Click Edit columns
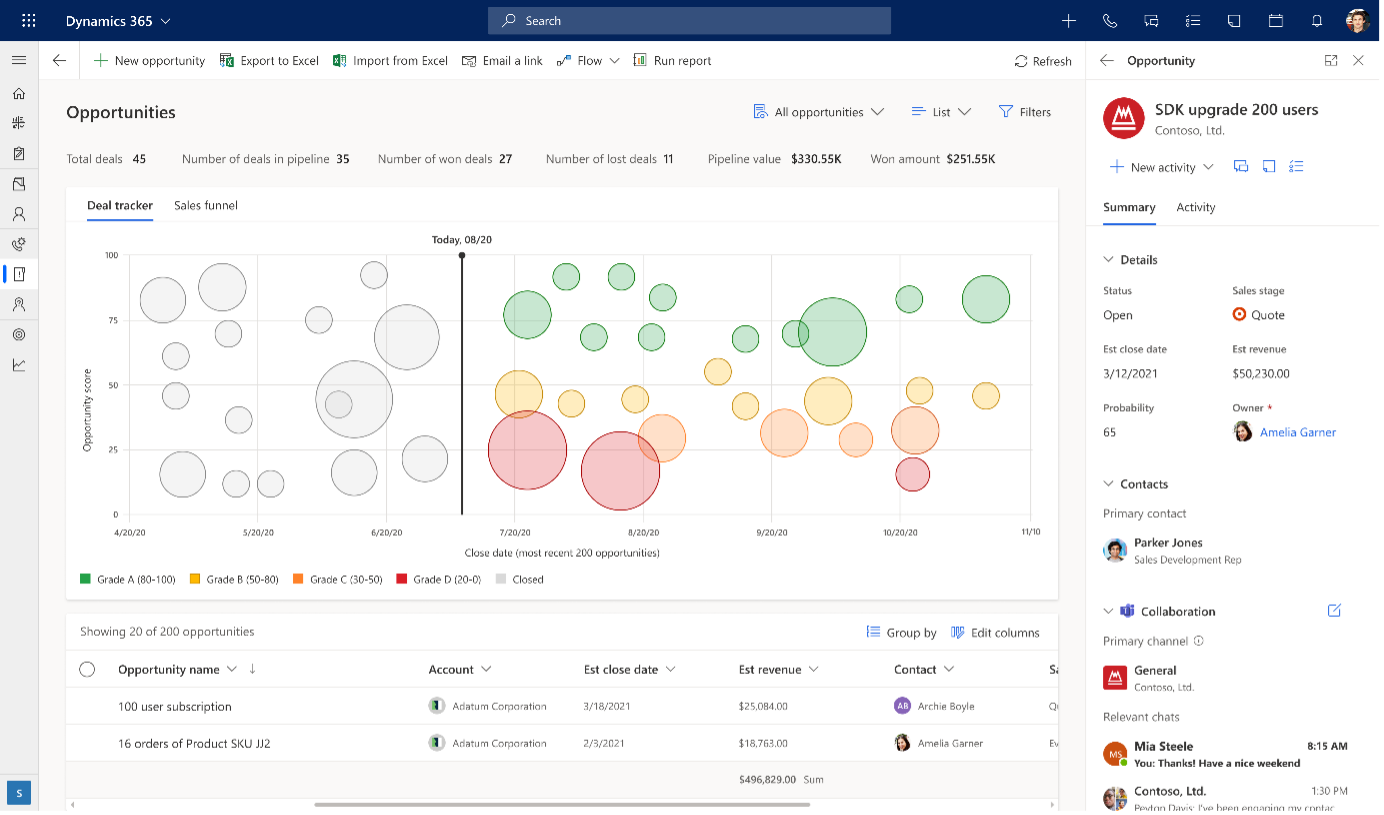 coord(995,632)
